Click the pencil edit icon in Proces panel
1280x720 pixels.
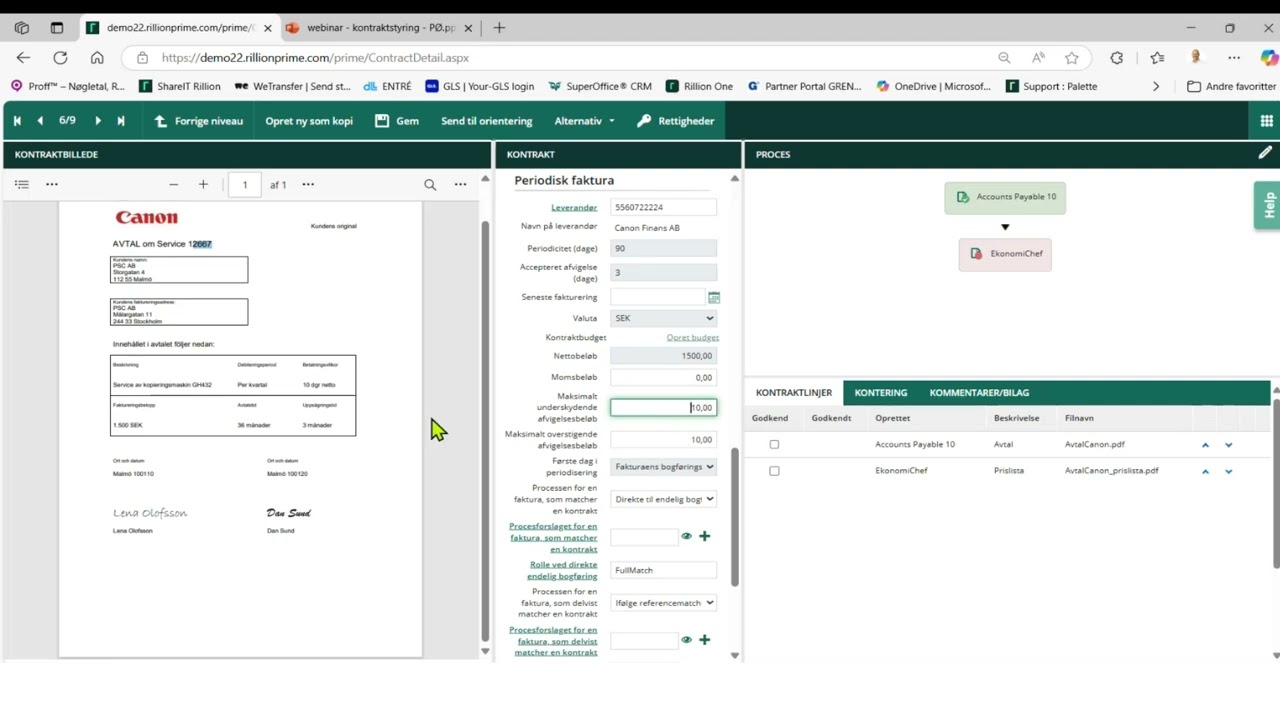tap(1265, 153)
